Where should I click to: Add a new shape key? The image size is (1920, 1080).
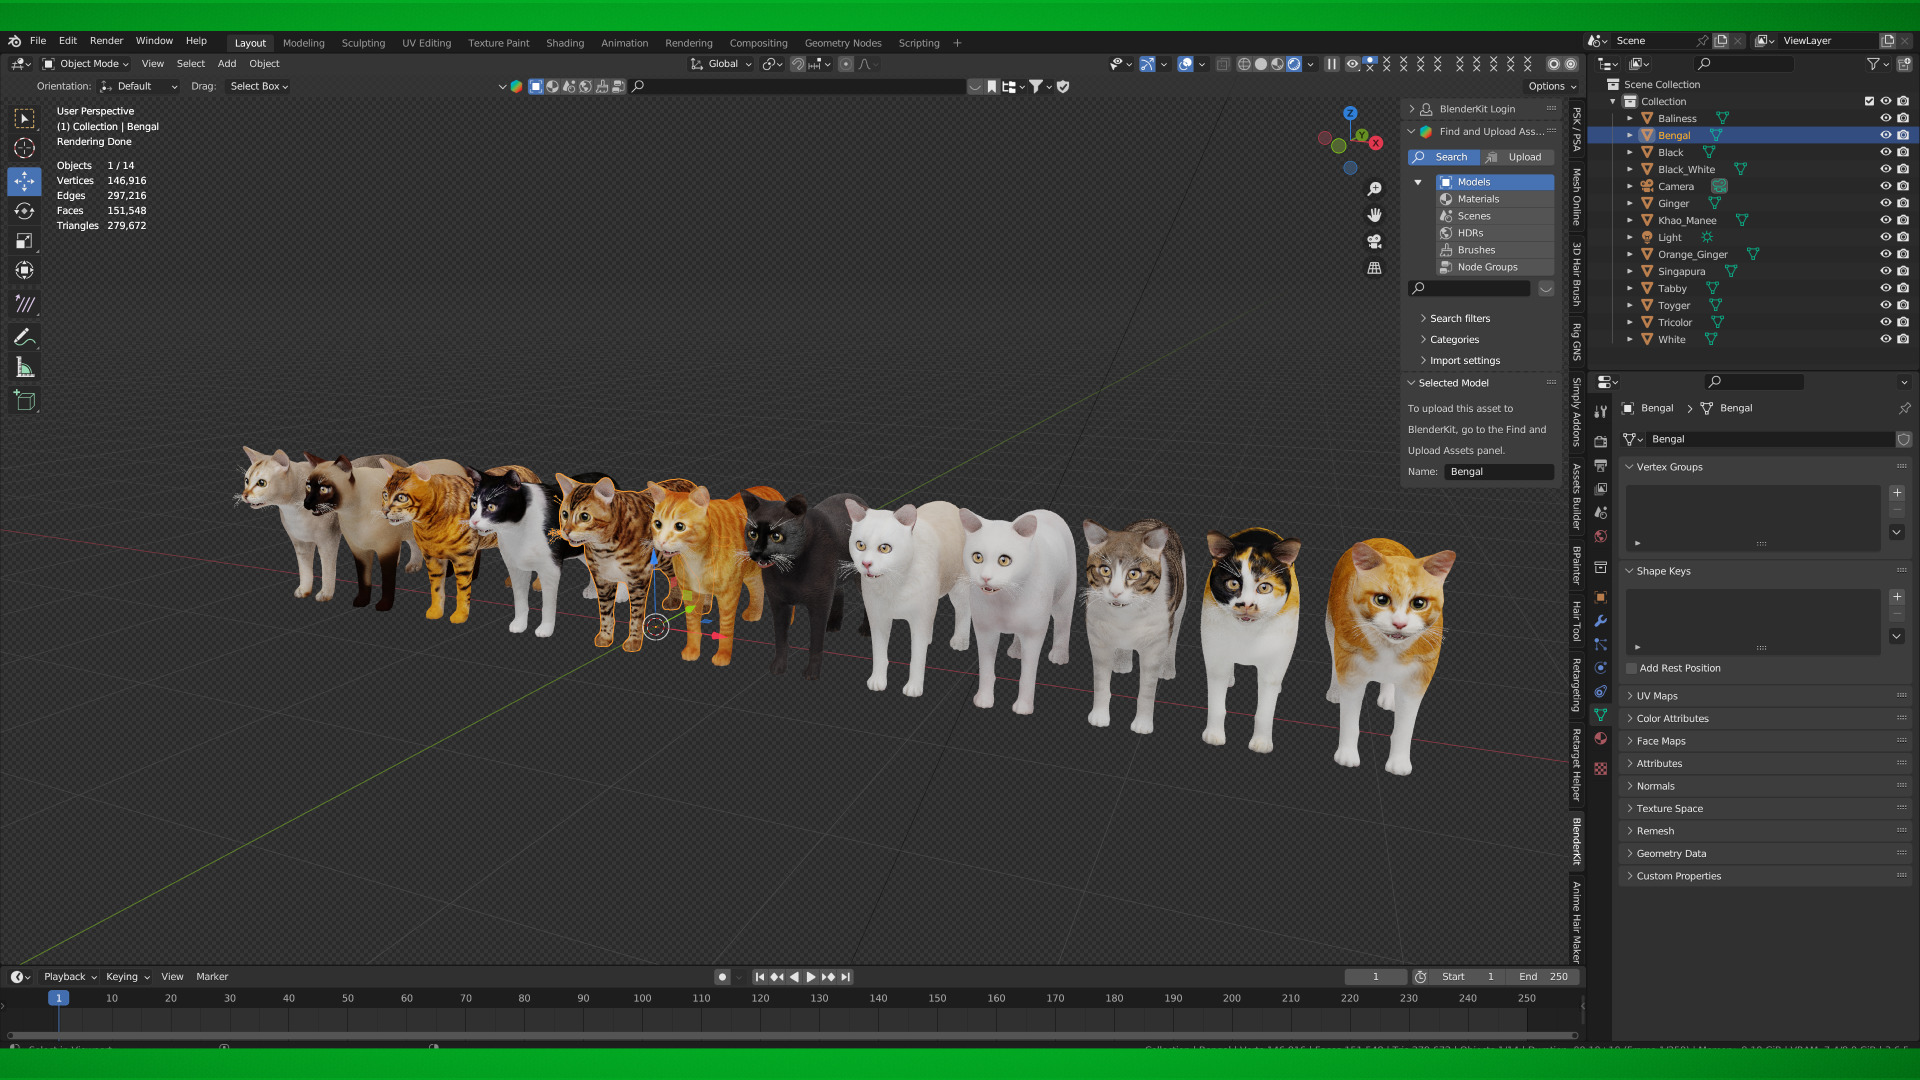point(1897,597)
